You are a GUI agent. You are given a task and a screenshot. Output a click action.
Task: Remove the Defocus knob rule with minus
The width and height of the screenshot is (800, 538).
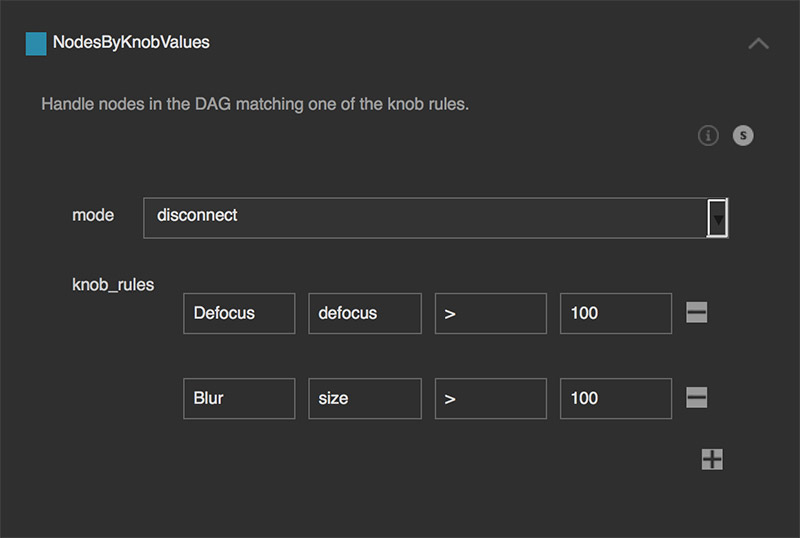pos(697,313)
